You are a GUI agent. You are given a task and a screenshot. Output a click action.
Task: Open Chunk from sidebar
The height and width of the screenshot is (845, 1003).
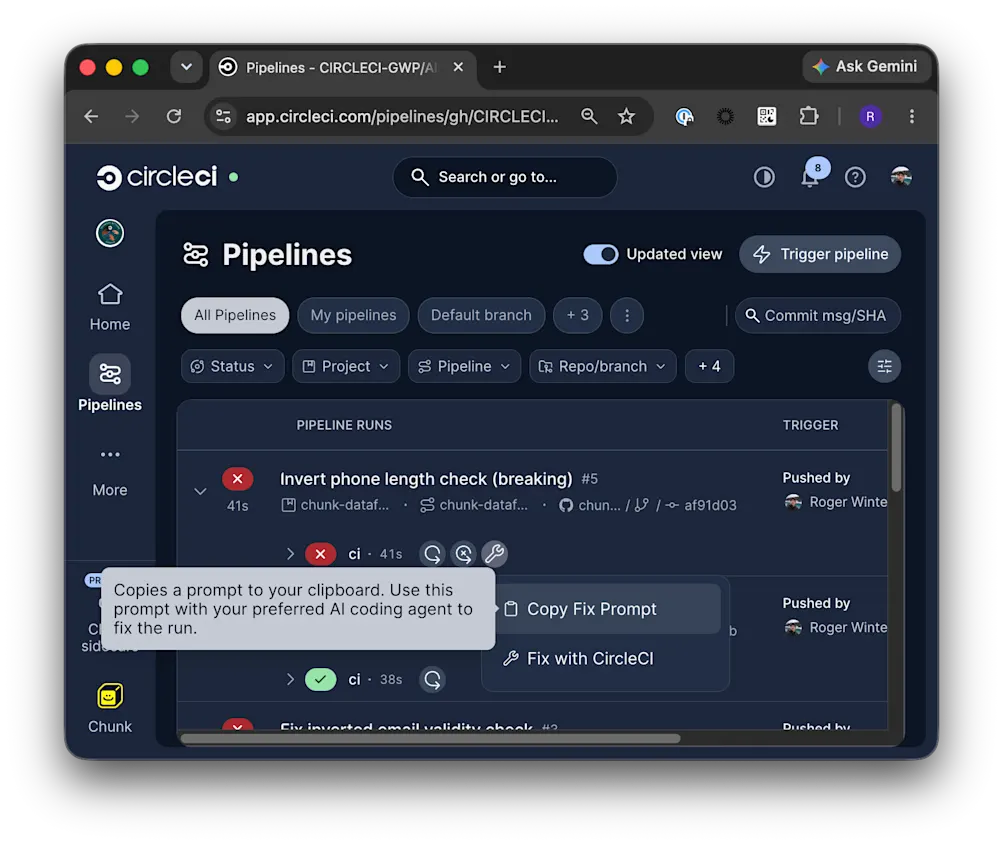(110, 709)
